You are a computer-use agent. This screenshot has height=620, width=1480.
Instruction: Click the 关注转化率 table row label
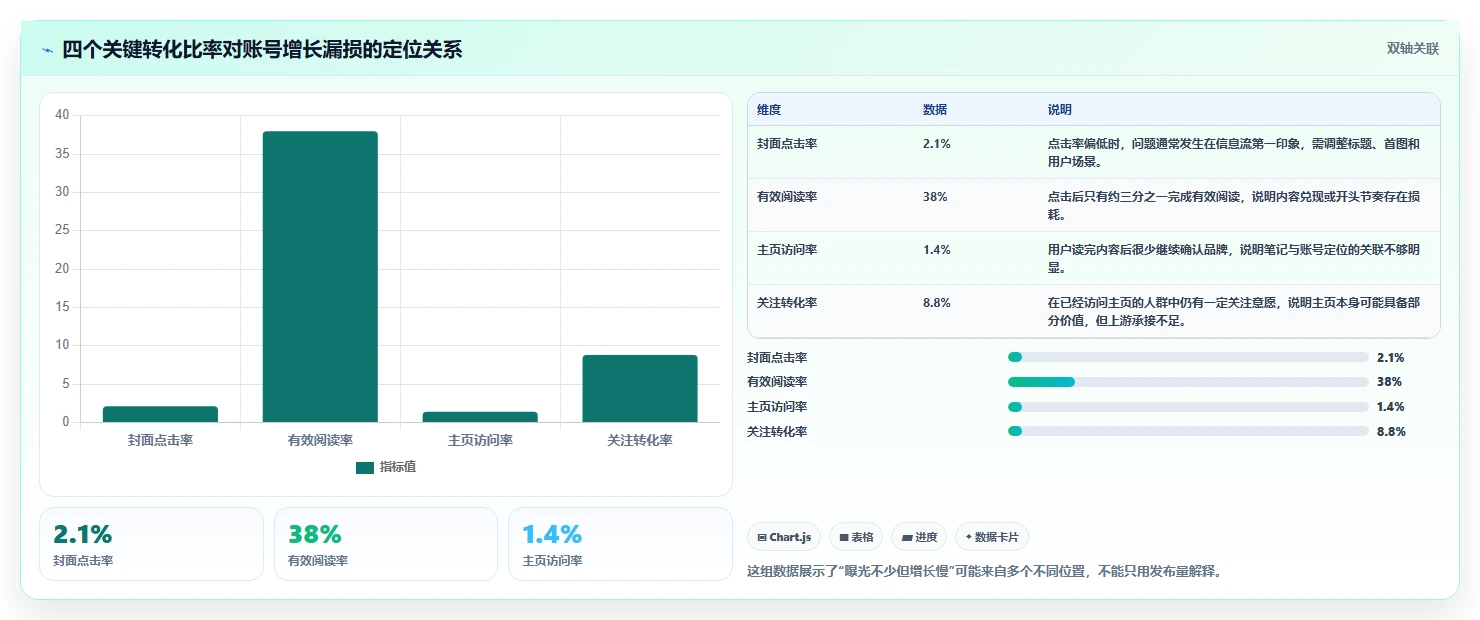pos(787,303)
